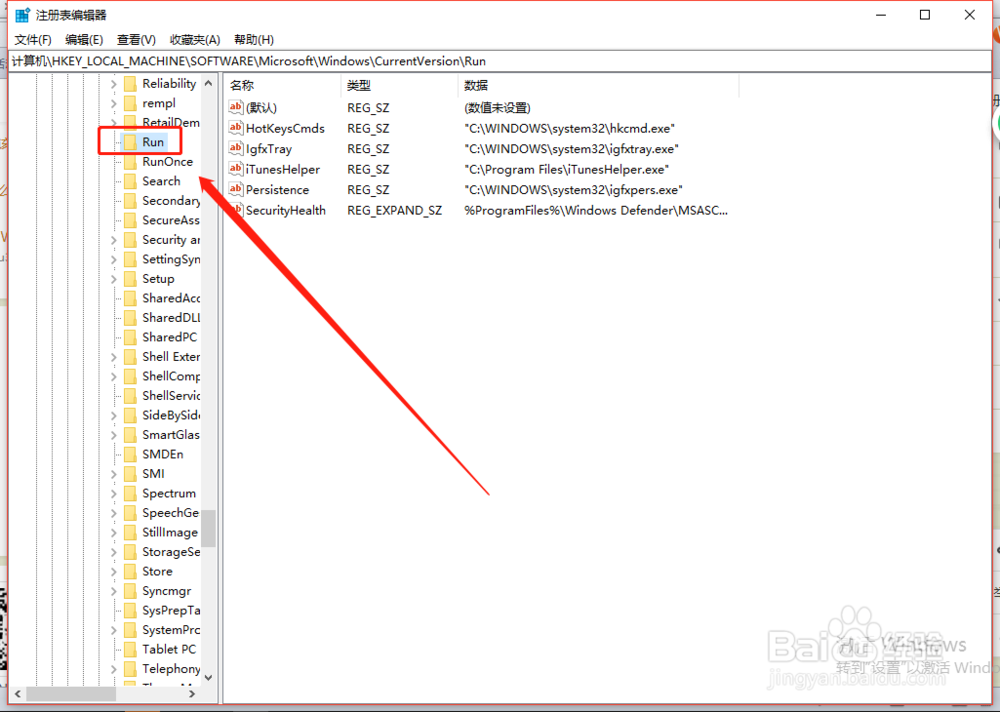Select the Secondary key in the tree

pyautogui.click(x=171, y=201)
